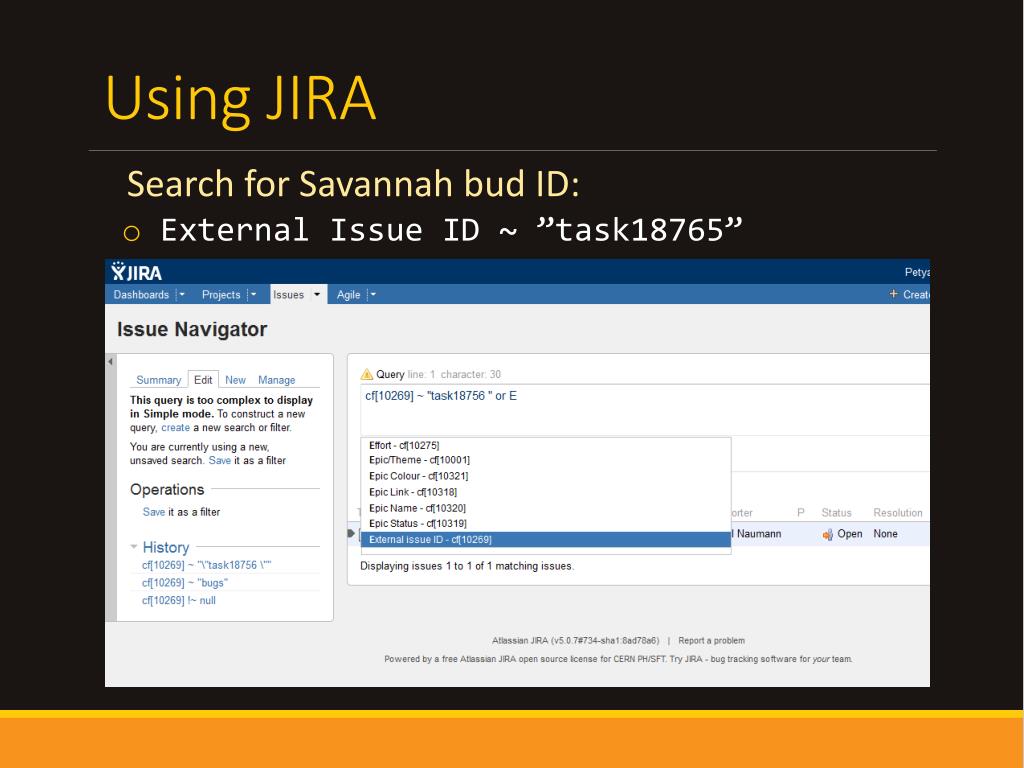The width and height of the screenshot is (1024, 768).
Task: Open the Projects menu
Action: click(x=221, y=295)
